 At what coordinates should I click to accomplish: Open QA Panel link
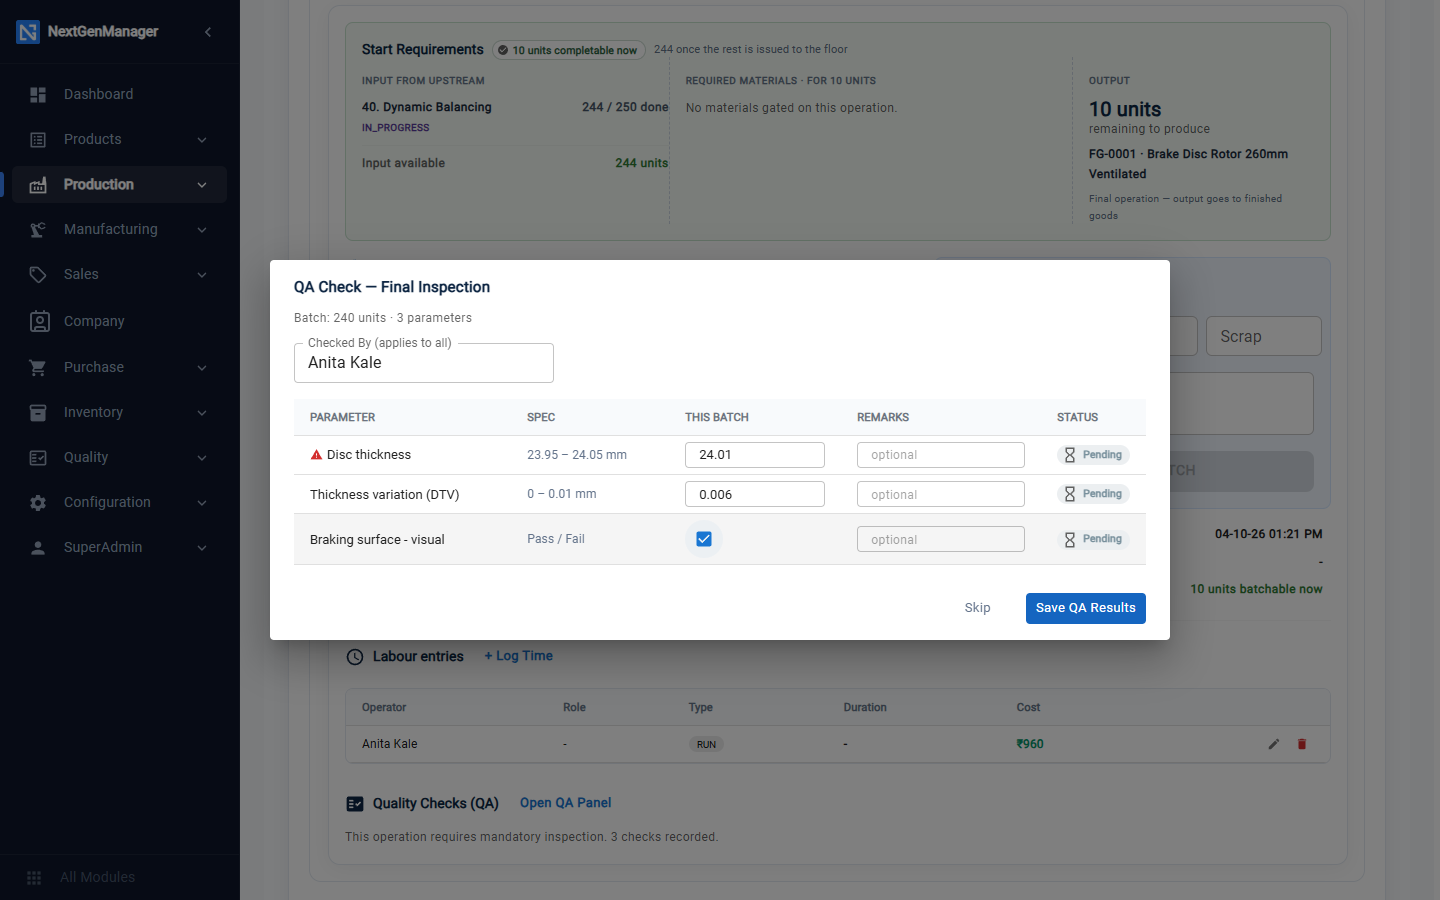pyautogui.click(x=566, y=803)
